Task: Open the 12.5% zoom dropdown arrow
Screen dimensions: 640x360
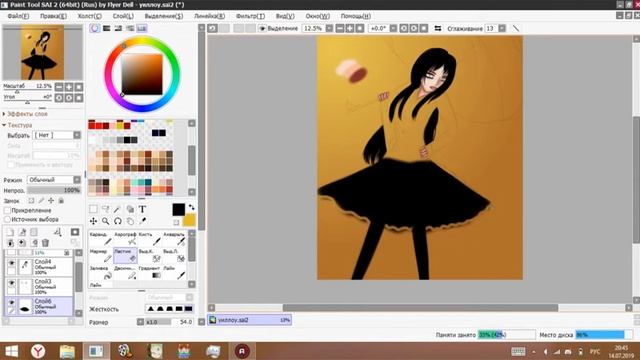Action: click(x=329, y=29)
